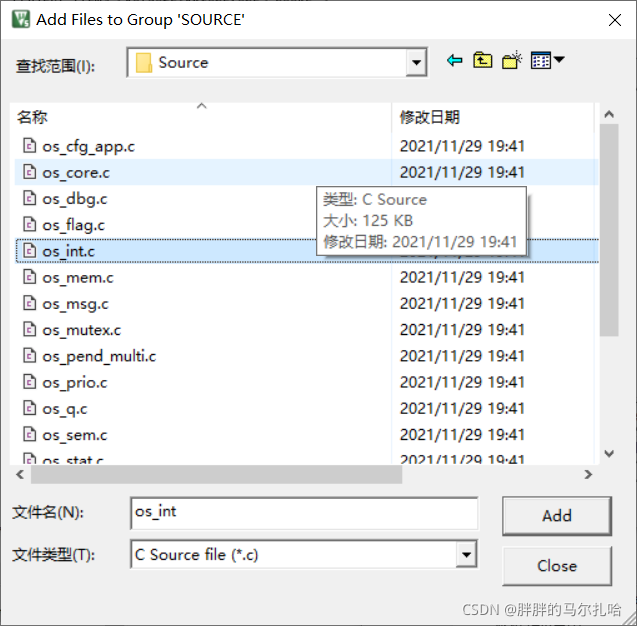
Task: Open the file type dropdown arrow
Action: (466, 554)
